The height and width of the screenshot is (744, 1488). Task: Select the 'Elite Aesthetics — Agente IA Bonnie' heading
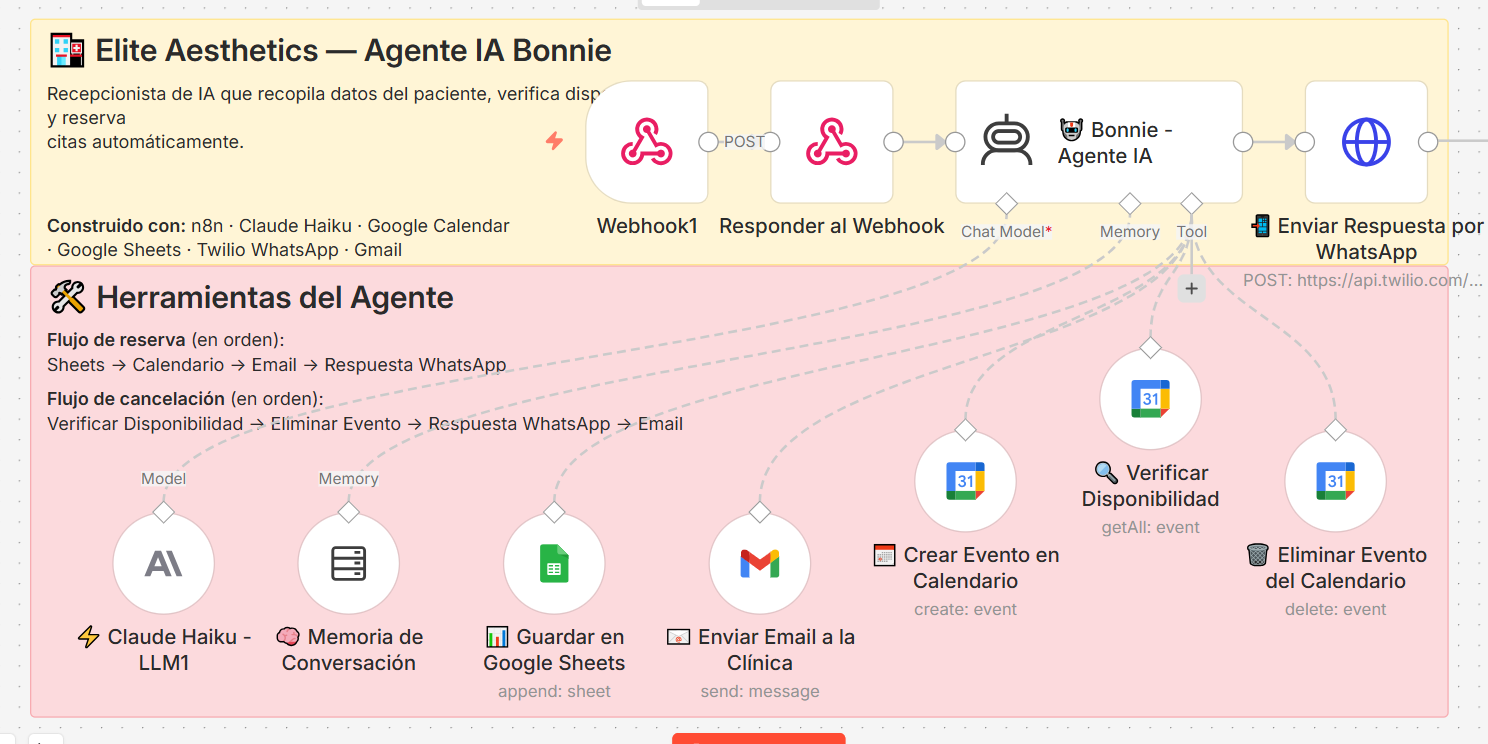[330, 50]
